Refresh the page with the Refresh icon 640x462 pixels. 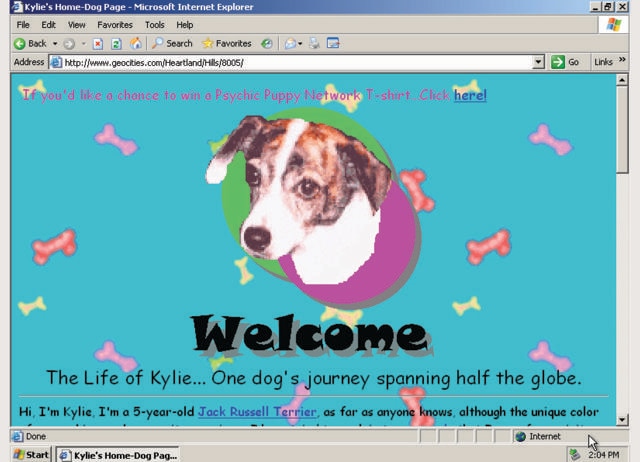[x=116, y=44]
